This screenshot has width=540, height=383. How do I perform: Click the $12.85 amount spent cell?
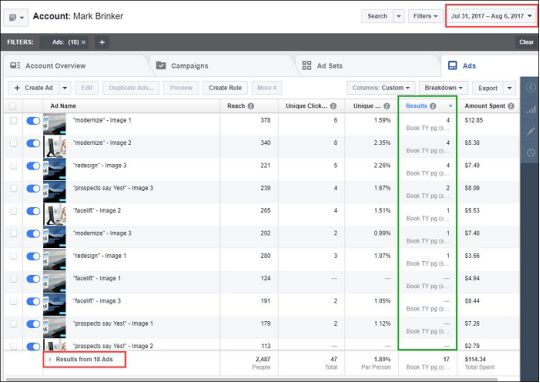click(474, 121)
